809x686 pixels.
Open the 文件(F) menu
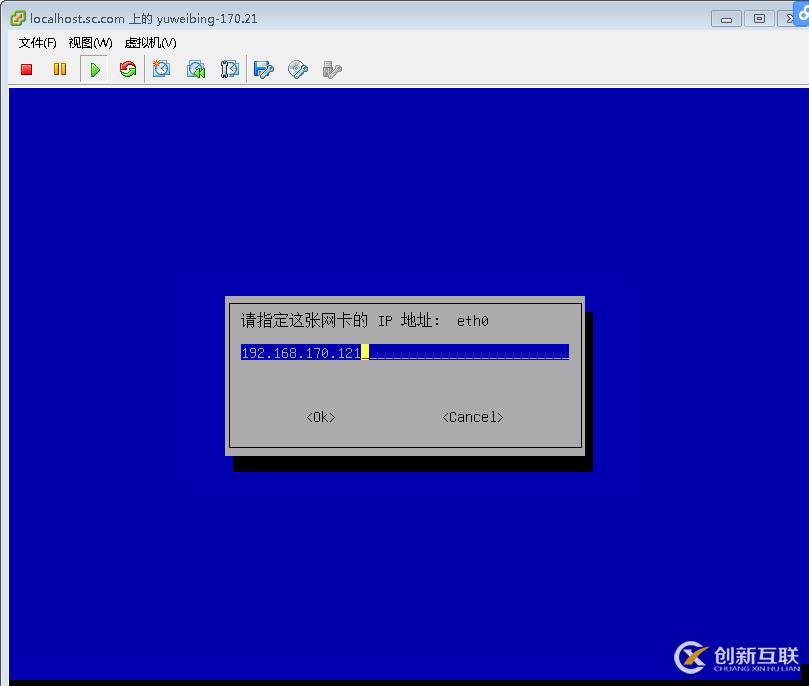[36, 43]
